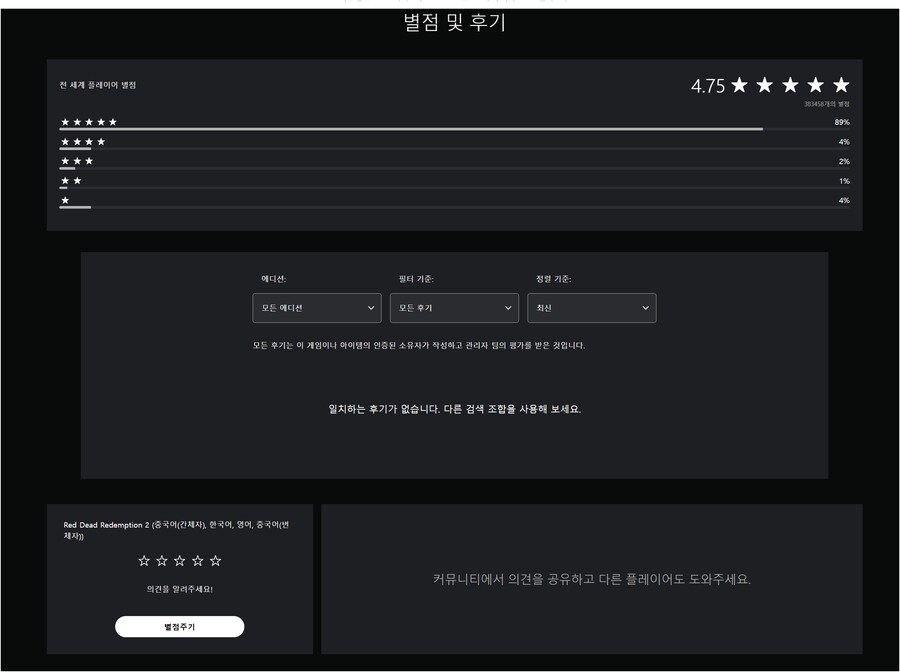Viewport: 900px width, 672px height.
Task: Select the second empty rating star
Action: (x=162, y=561)
